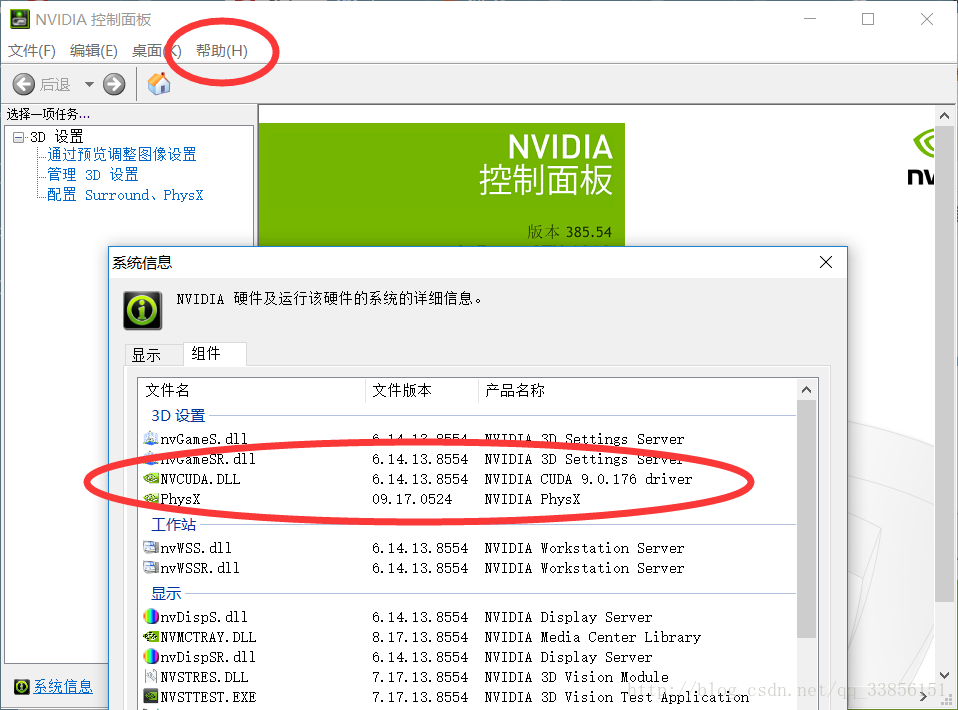Maximize the NVIDIA 控制面板 window

coord(868,19)
